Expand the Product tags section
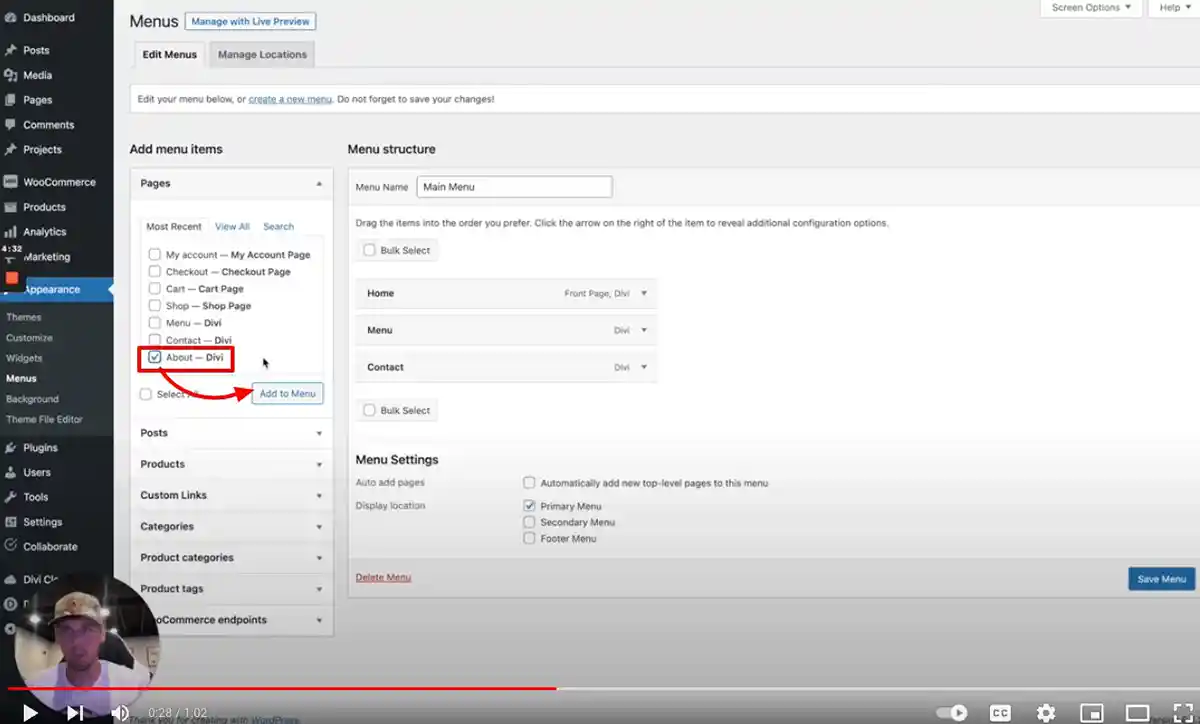The height and width of the screenshot is (724, 1200). click(231, 588)
